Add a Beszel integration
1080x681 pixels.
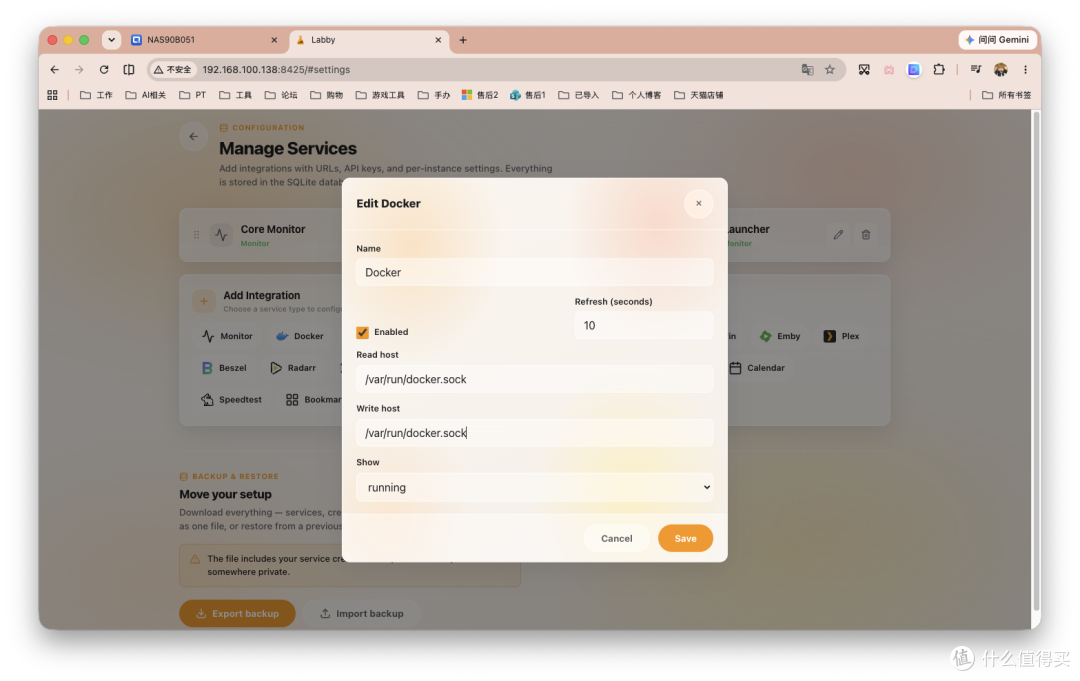point(224,368)
